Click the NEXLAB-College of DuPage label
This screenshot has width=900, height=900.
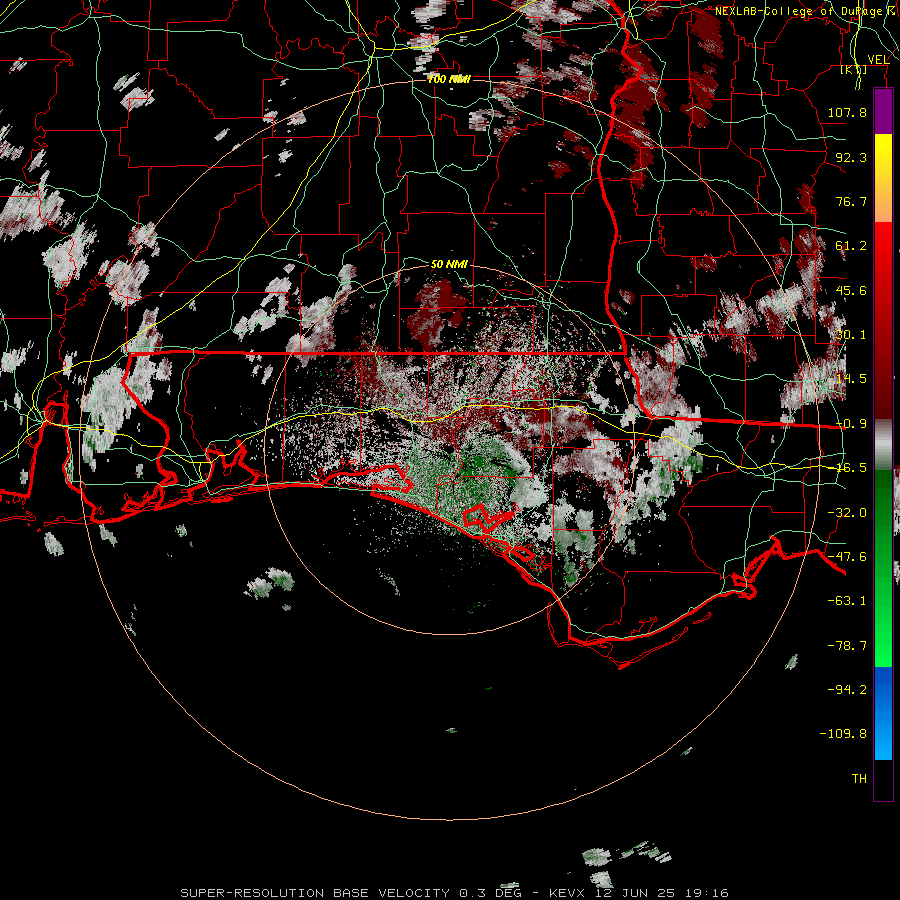(805, 11)
